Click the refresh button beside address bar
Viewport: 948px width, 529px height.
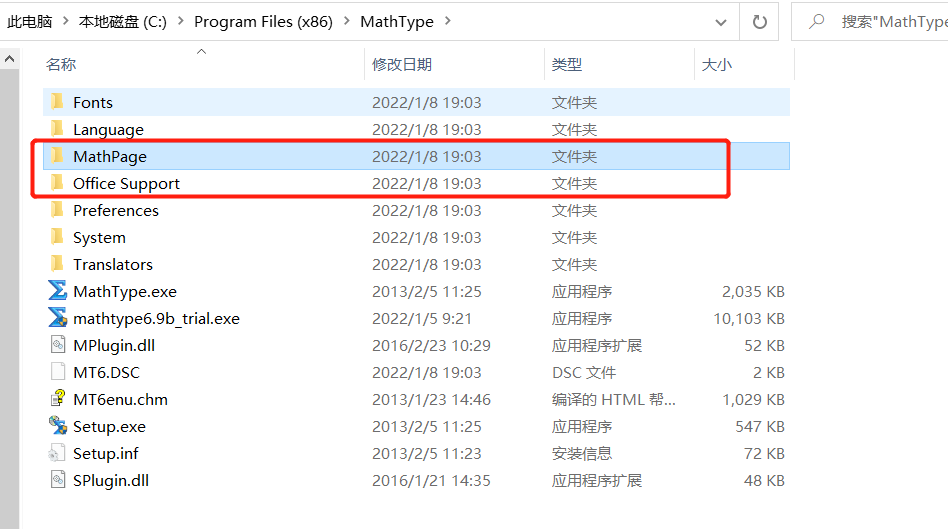[x=759, y=22]
